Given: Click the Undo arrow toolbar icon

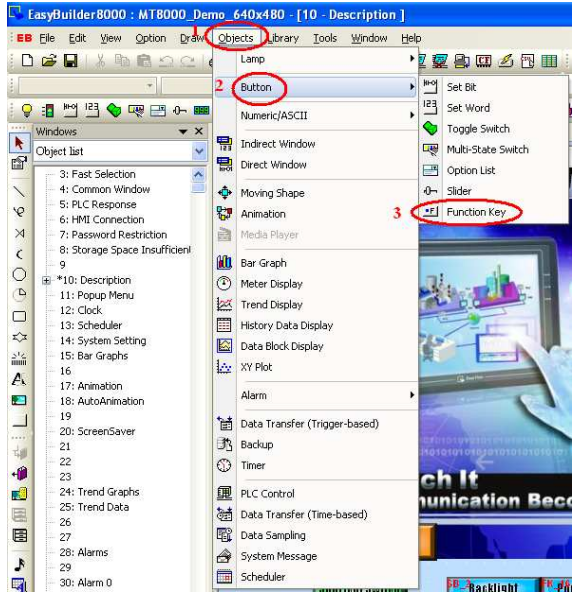Looking at the screenshot, I should [166, 60].
